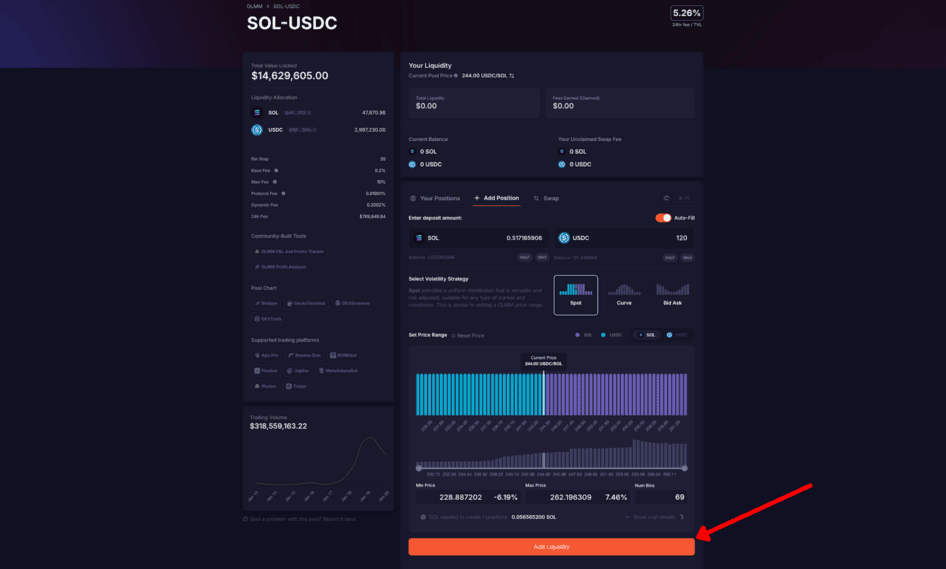Click the Max Price percentage field

(615, 497)
